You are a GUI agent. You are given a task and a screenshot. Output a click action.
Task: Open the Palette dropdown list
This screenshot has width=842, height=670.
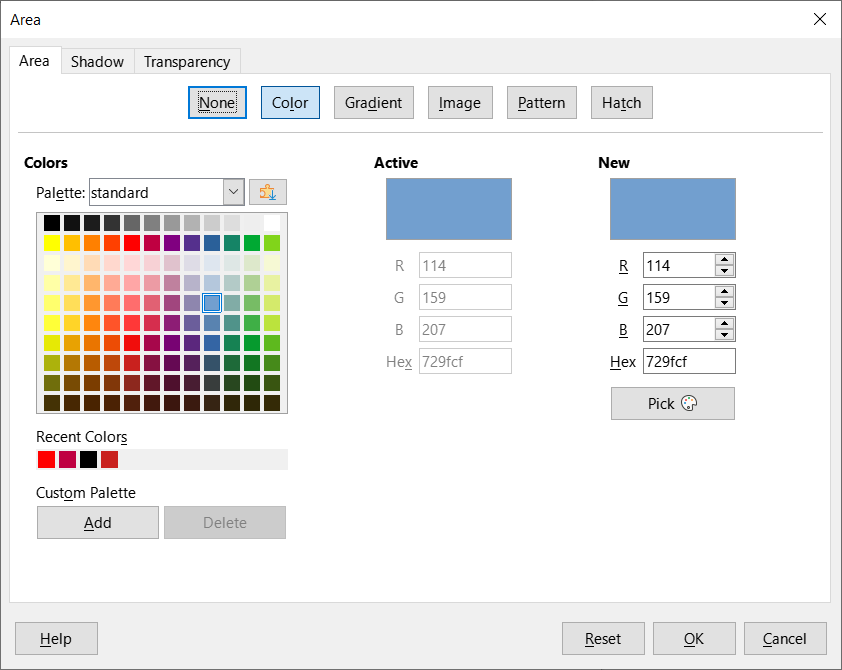pyautogui.click(x=233, y=192)
